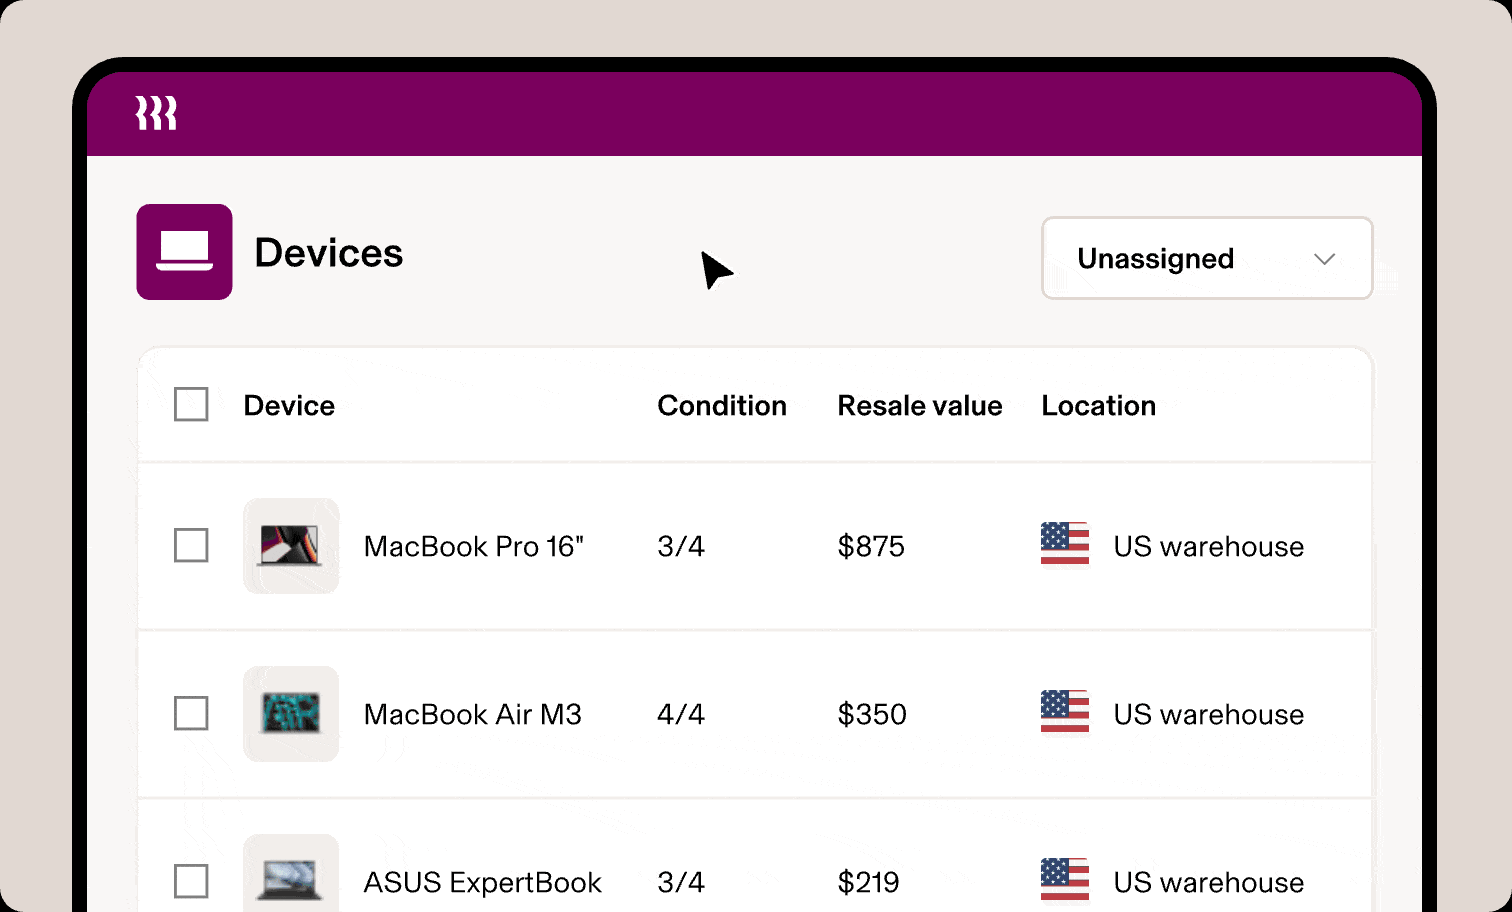Click the Devices page title
The height and width of the screenshot is (912, 1512).
pyautogui.click(x=328, y=252)
